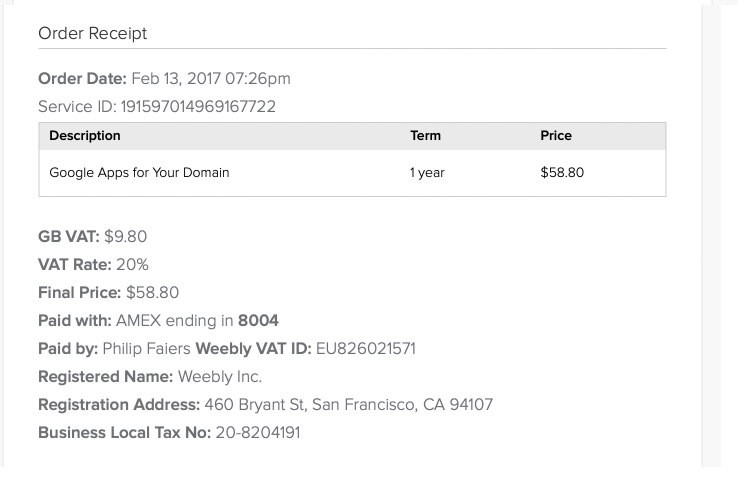Click the VAT Rate 20% value
The height and width of the screenshot is (484, 750).
coord(130,265)
